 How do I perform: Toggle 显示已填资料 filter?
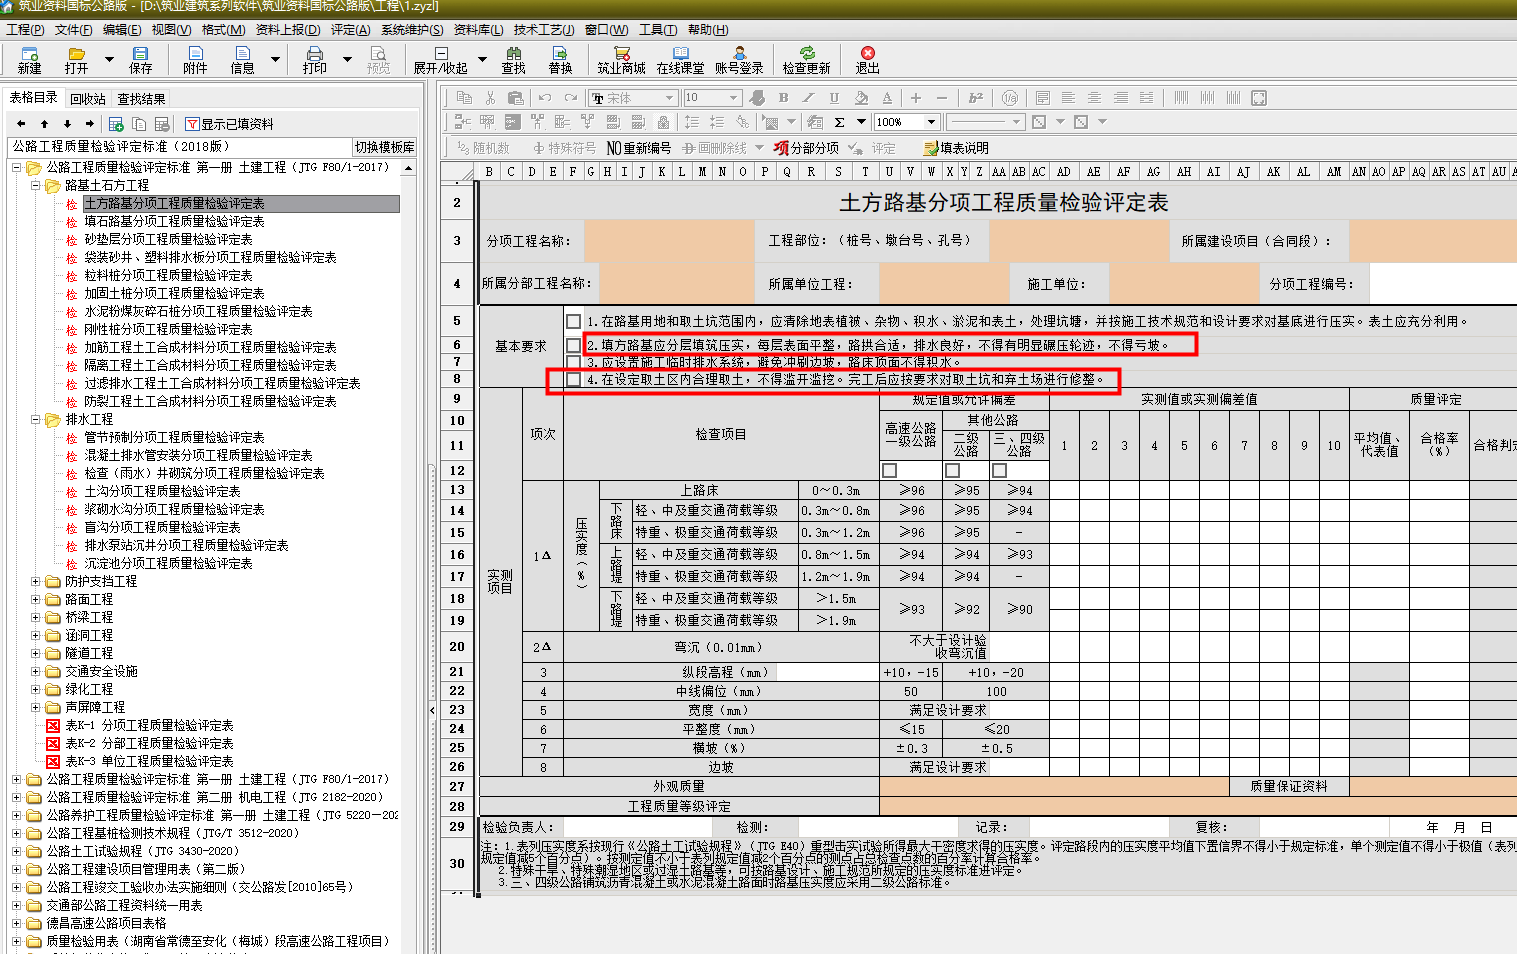pos(229,124)
